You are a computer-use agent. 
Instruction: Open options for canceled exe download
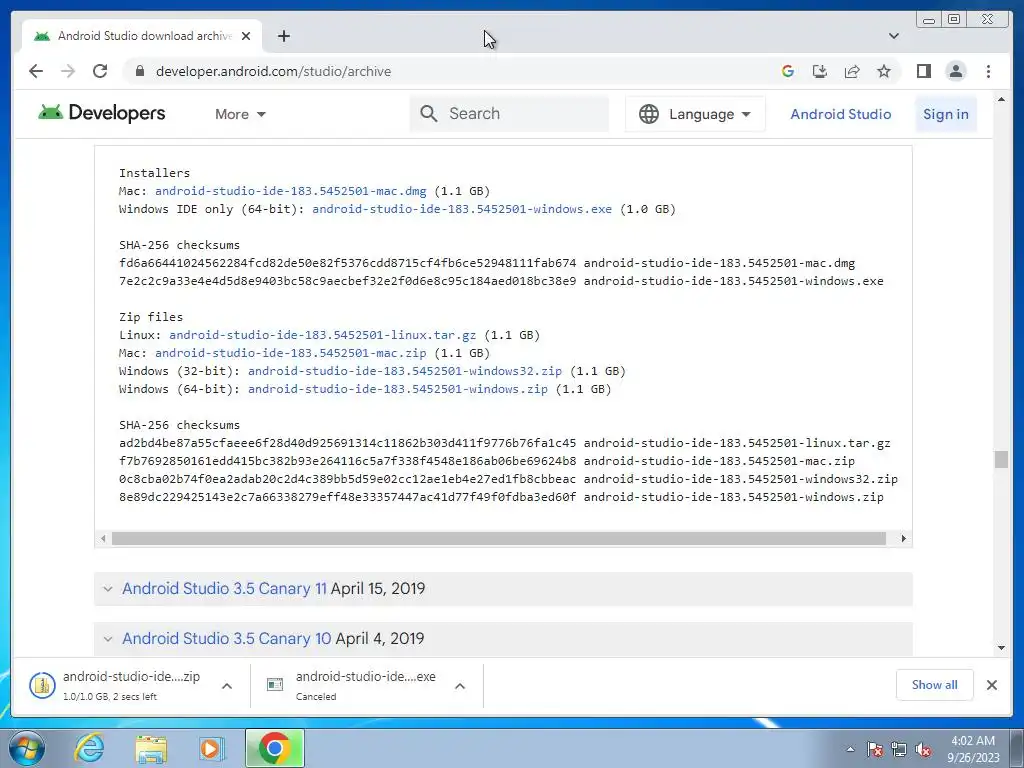pyautogui.click(x=460, y=686)
